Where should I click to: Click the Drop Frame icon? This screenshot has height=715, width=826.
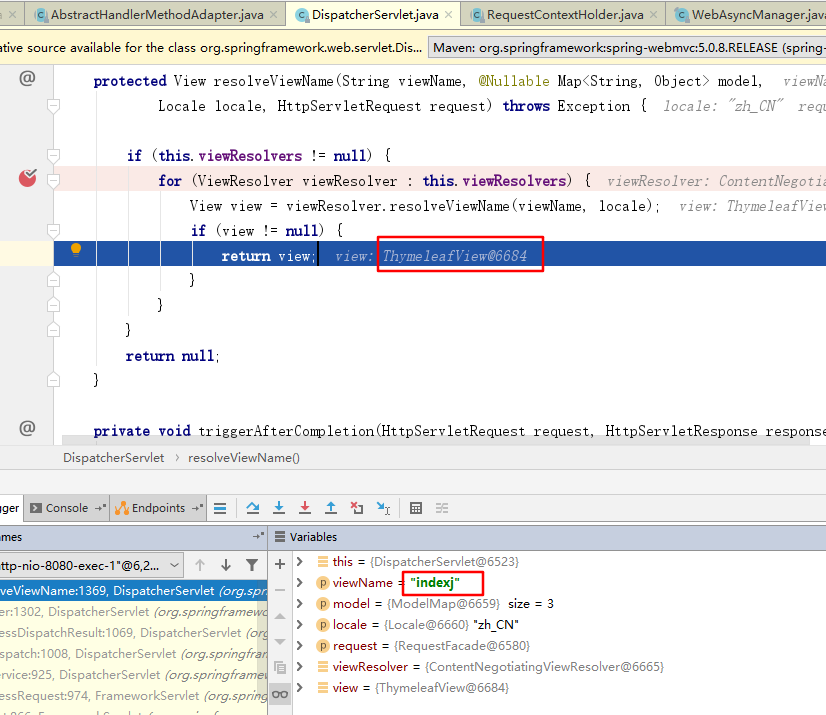(357, 508)
